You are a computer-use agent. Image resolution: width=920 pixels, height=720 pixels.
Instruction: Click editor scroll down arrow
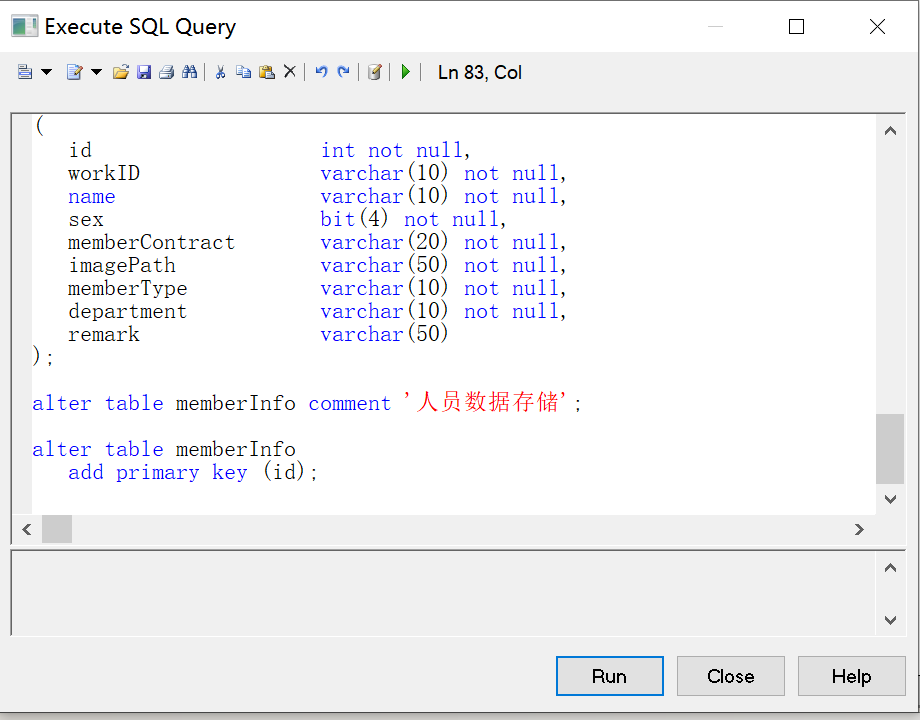[x=890, y=499]
